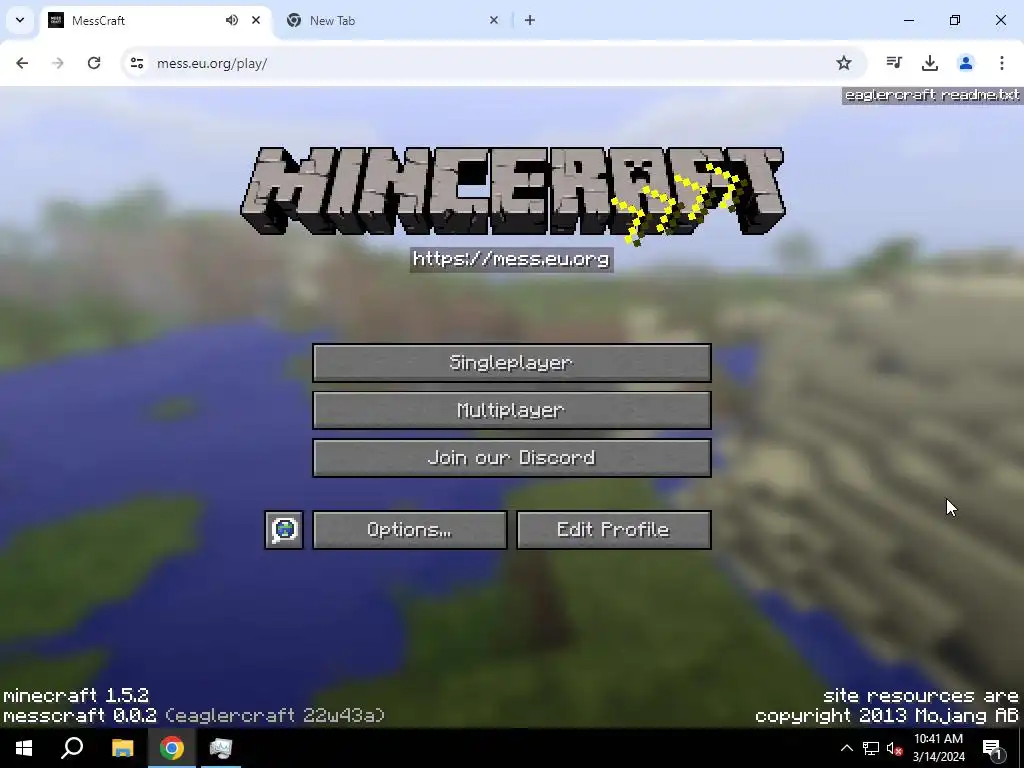
Task: Close the New Tab tab
Action: tap(494, 20)
